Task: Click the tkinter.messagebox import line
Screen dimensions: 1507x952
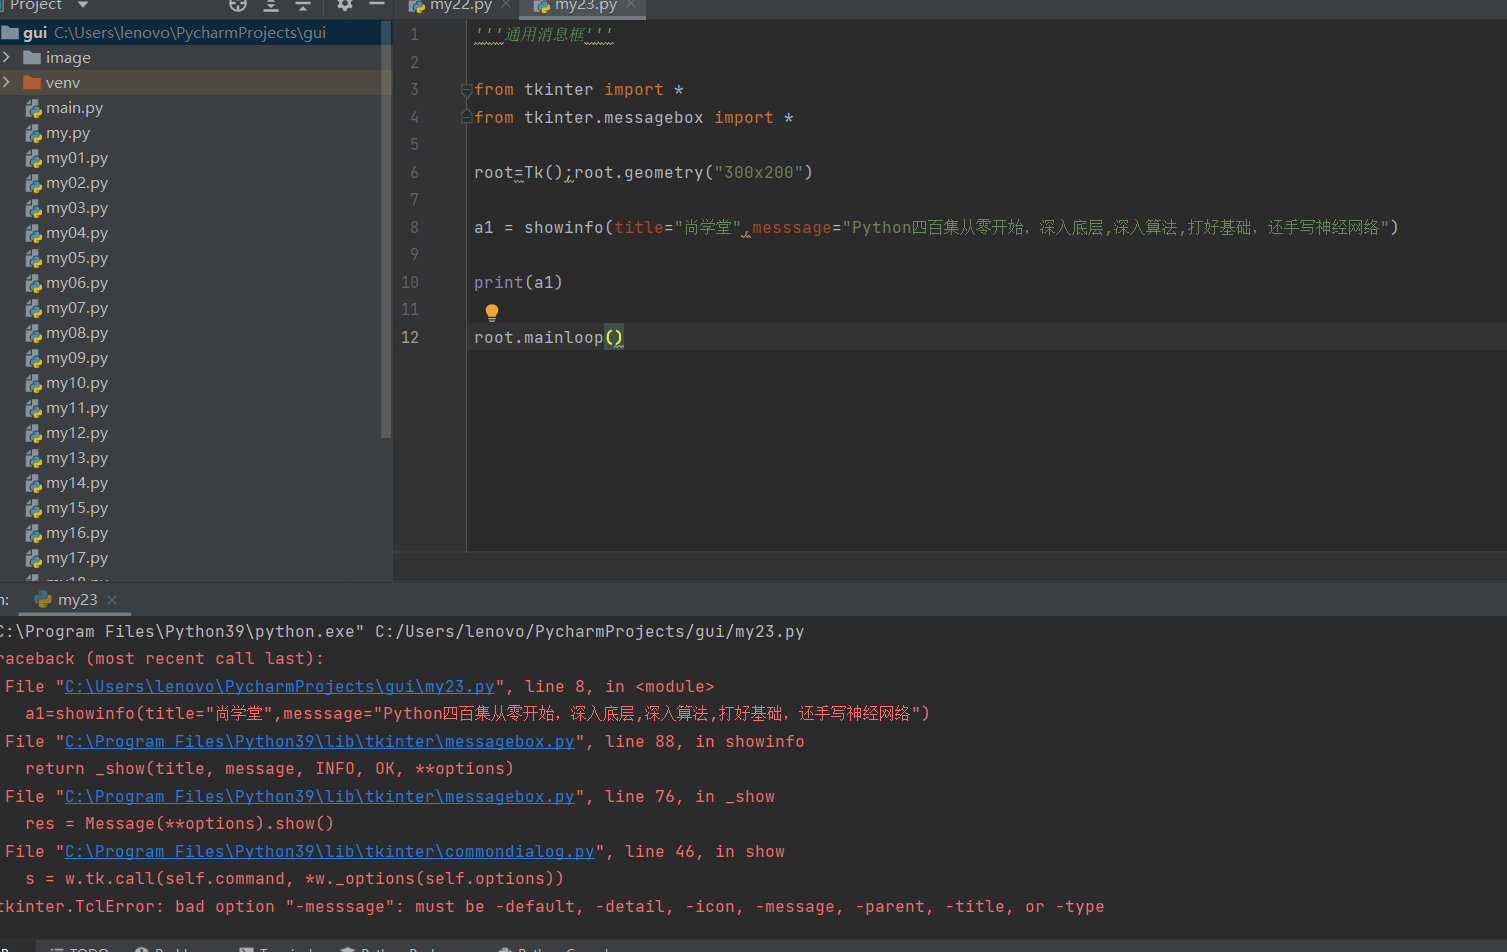Action: (x=634, y=117)
